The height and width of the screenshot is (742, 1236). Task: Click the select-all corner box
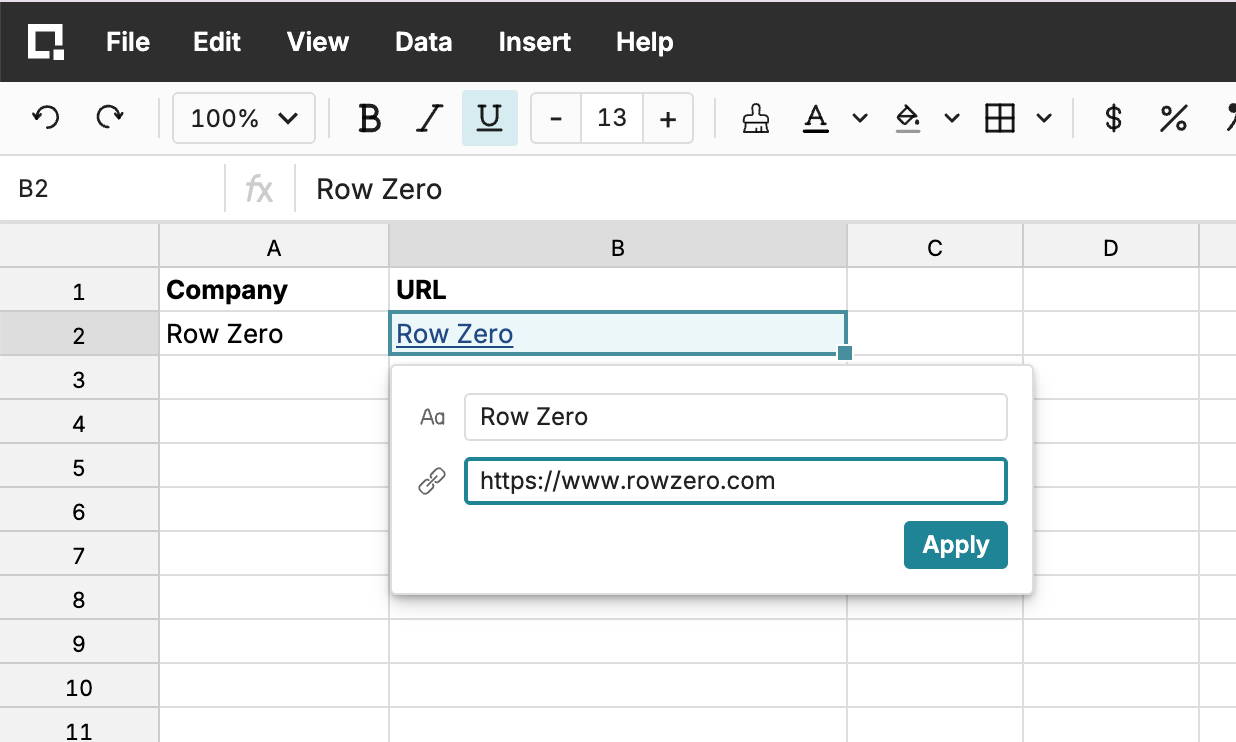(x=79, y=246)
